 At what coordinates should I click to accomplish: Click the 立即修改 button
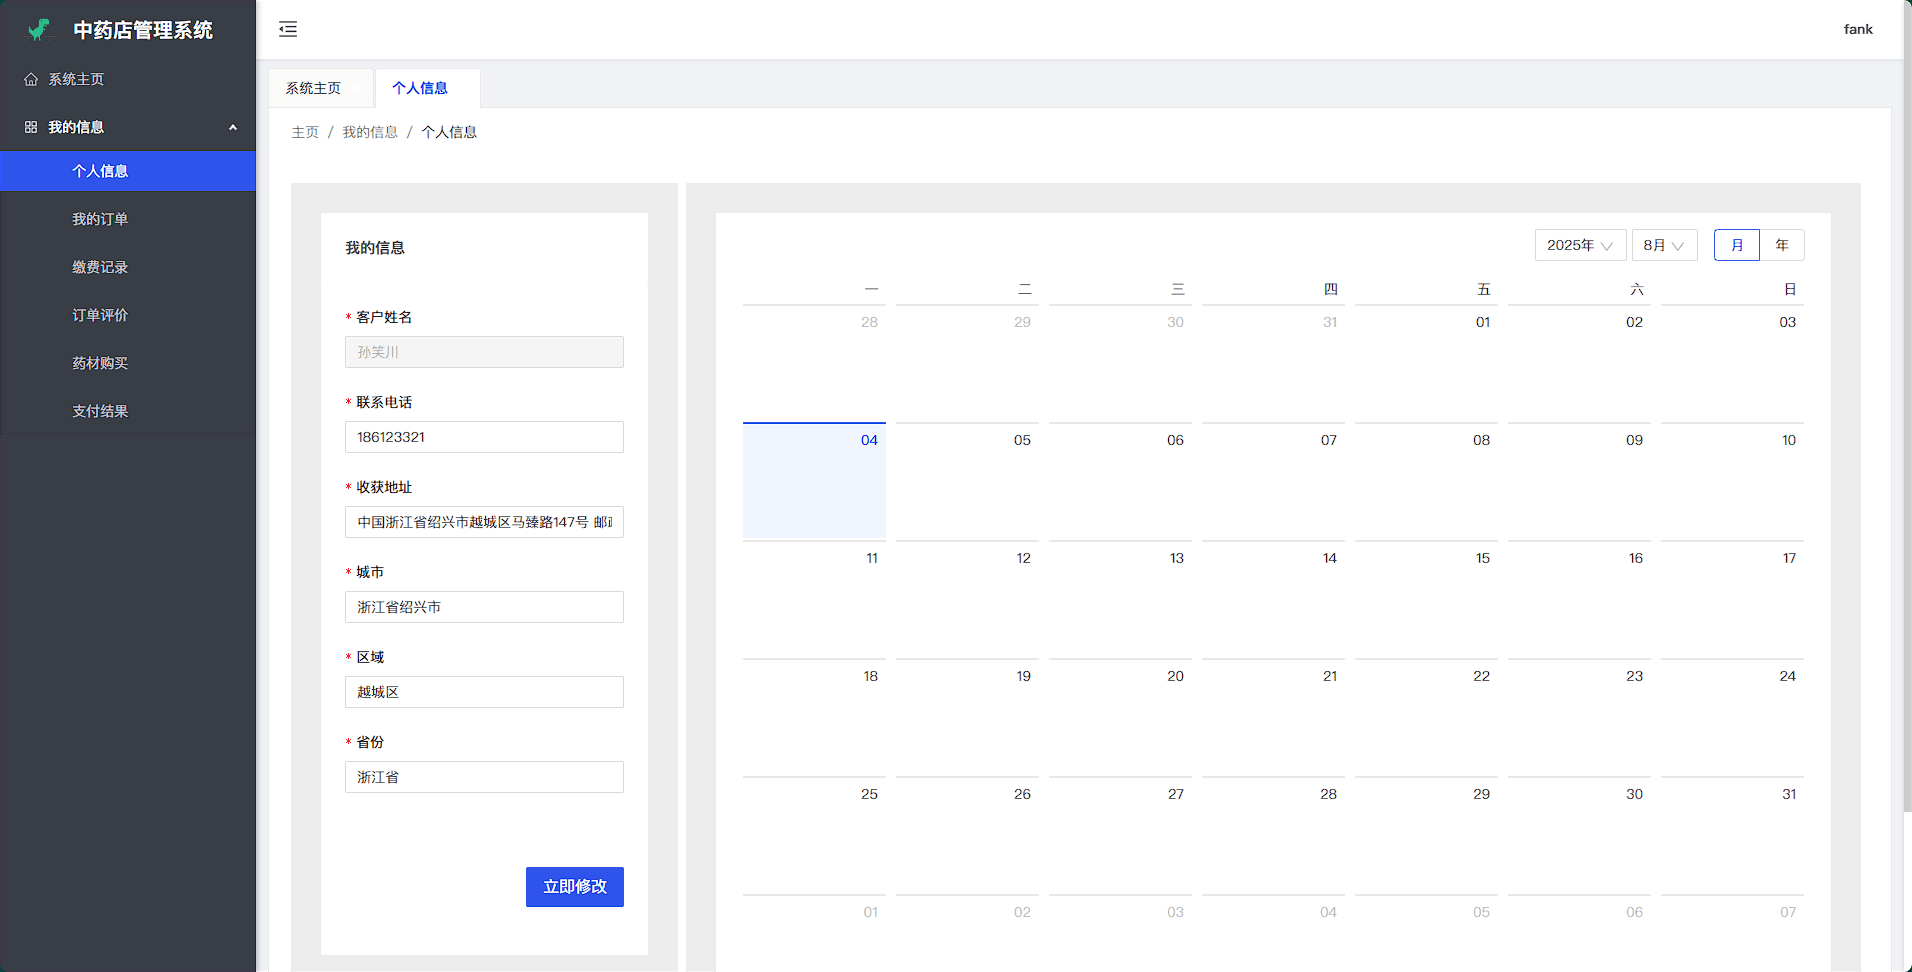(574, 887)
